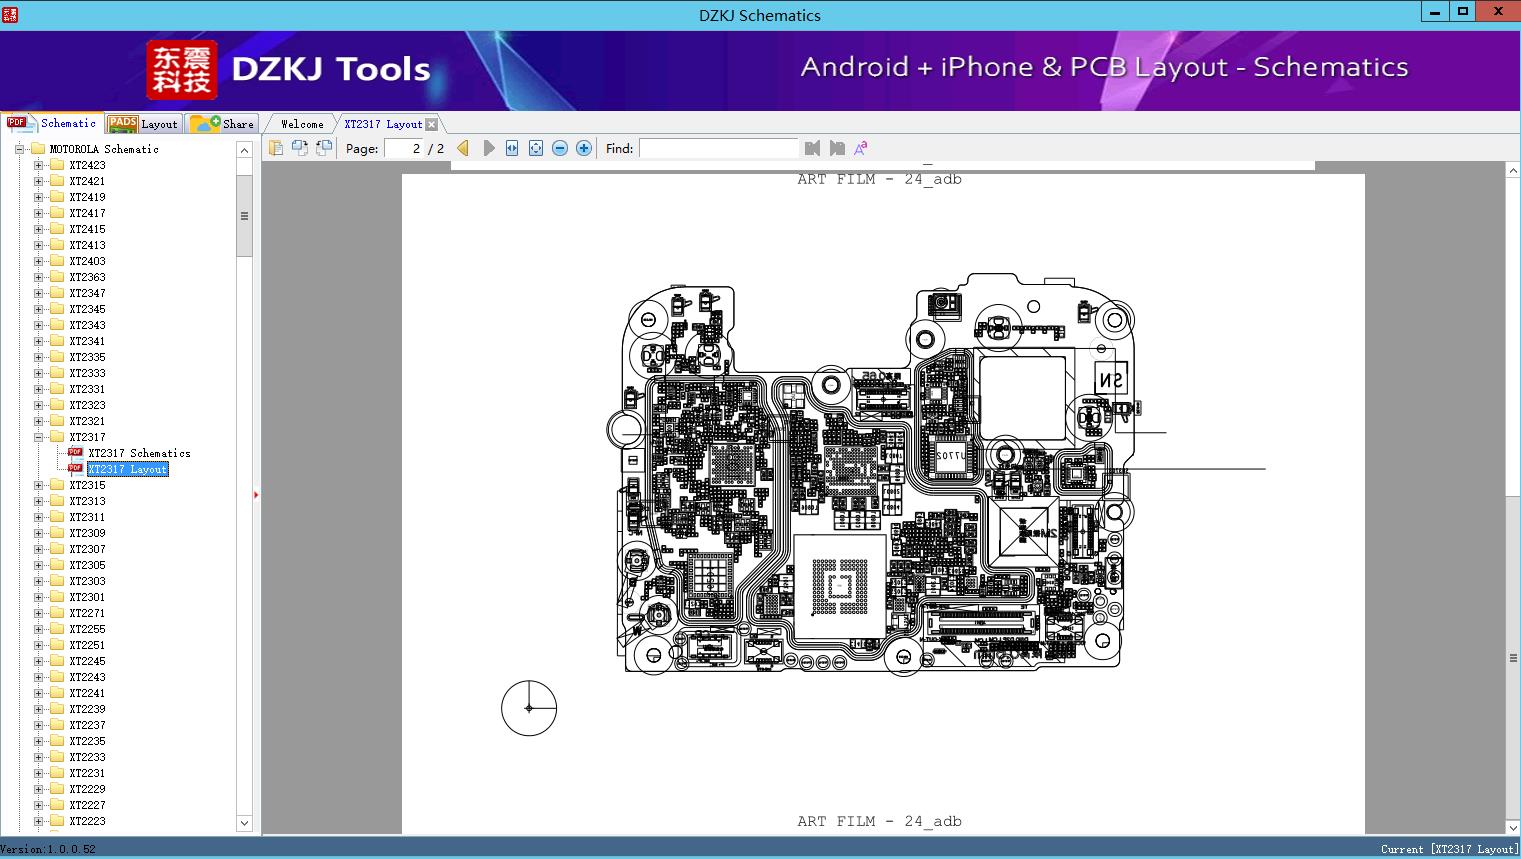The image size is (1521, 859).
Task: Collapse the MOTOROLA Schematic root node
Action: pyautogui.click(x=19, y=149)
